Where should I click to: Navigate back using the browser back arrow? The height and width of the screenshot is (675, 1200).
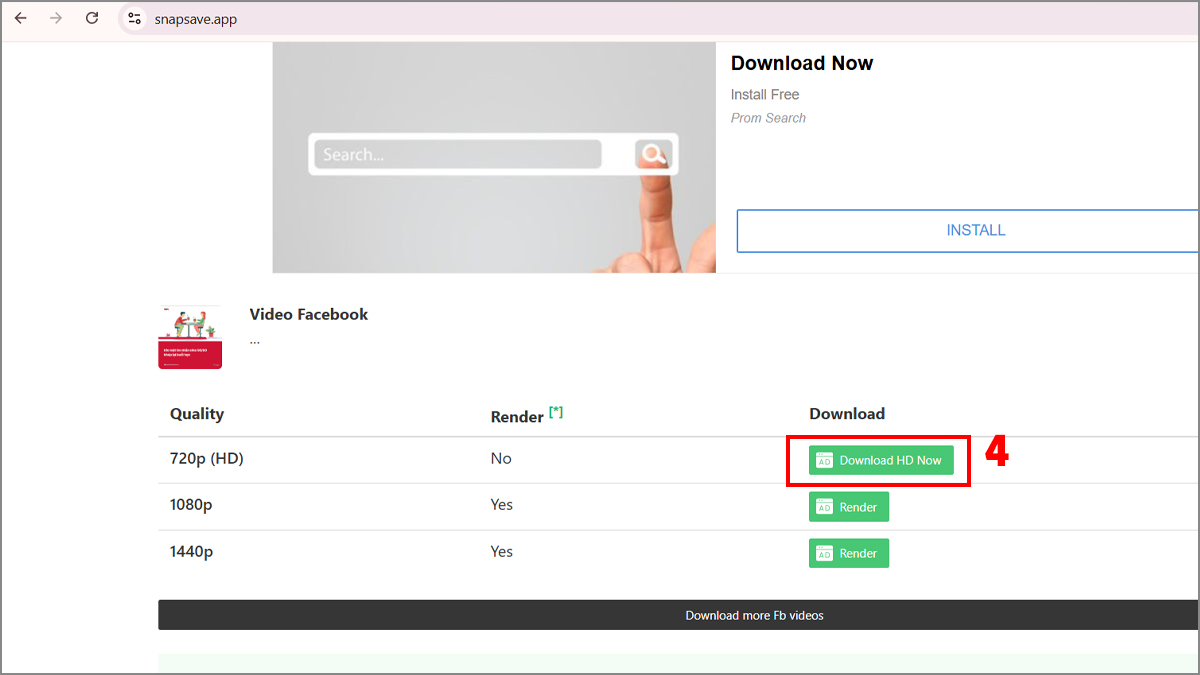(x=20, y=17)
